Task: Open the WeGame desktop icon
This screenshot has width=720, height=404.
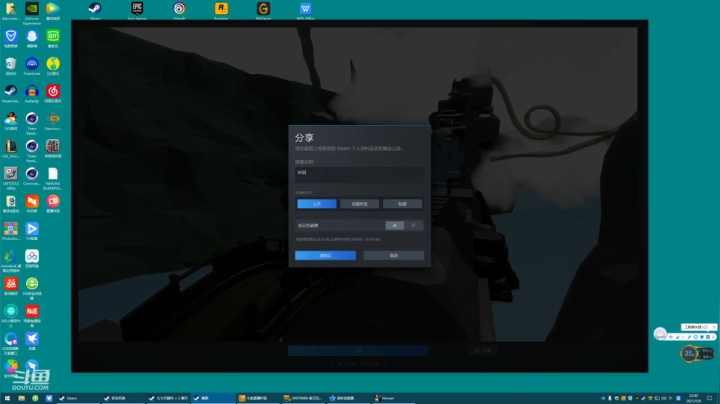Action: click(x=263, y=11)
